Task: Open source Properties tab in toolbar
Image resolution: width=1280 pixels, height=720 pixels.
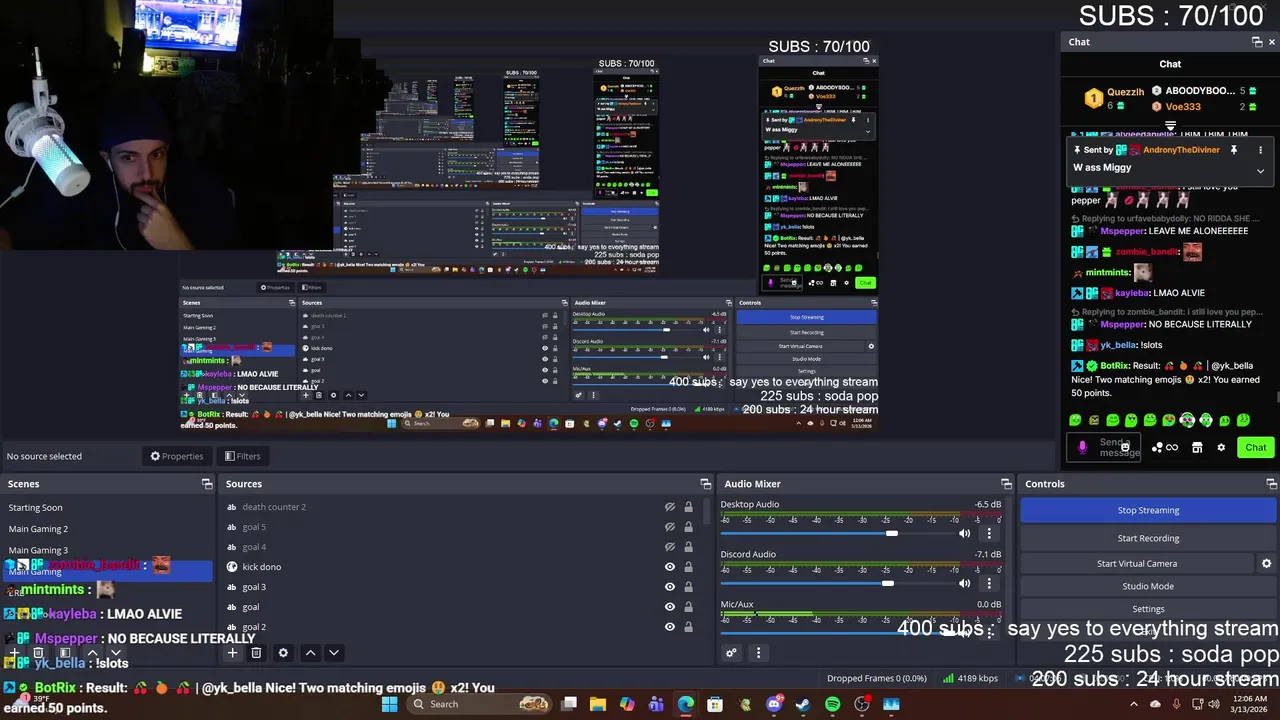Action: click(176, 456)
